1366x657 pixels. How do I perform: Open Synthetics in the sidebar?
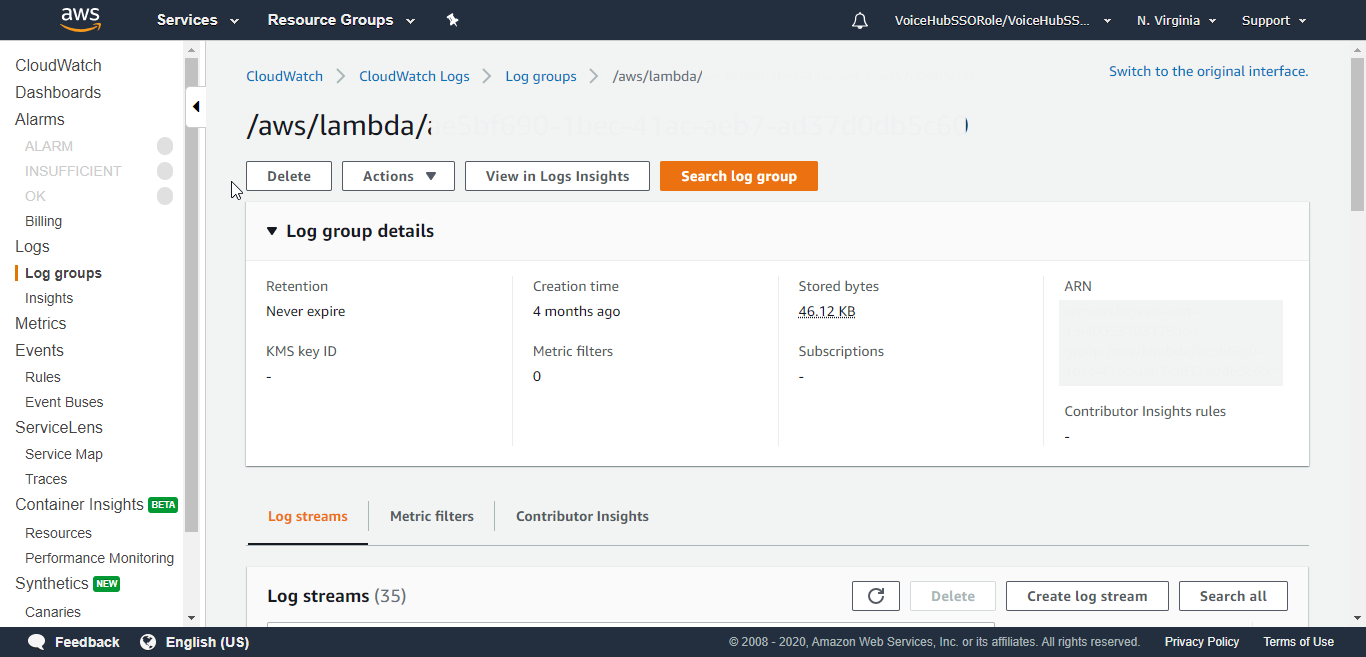pyautogui.click(x=51, y=583)
